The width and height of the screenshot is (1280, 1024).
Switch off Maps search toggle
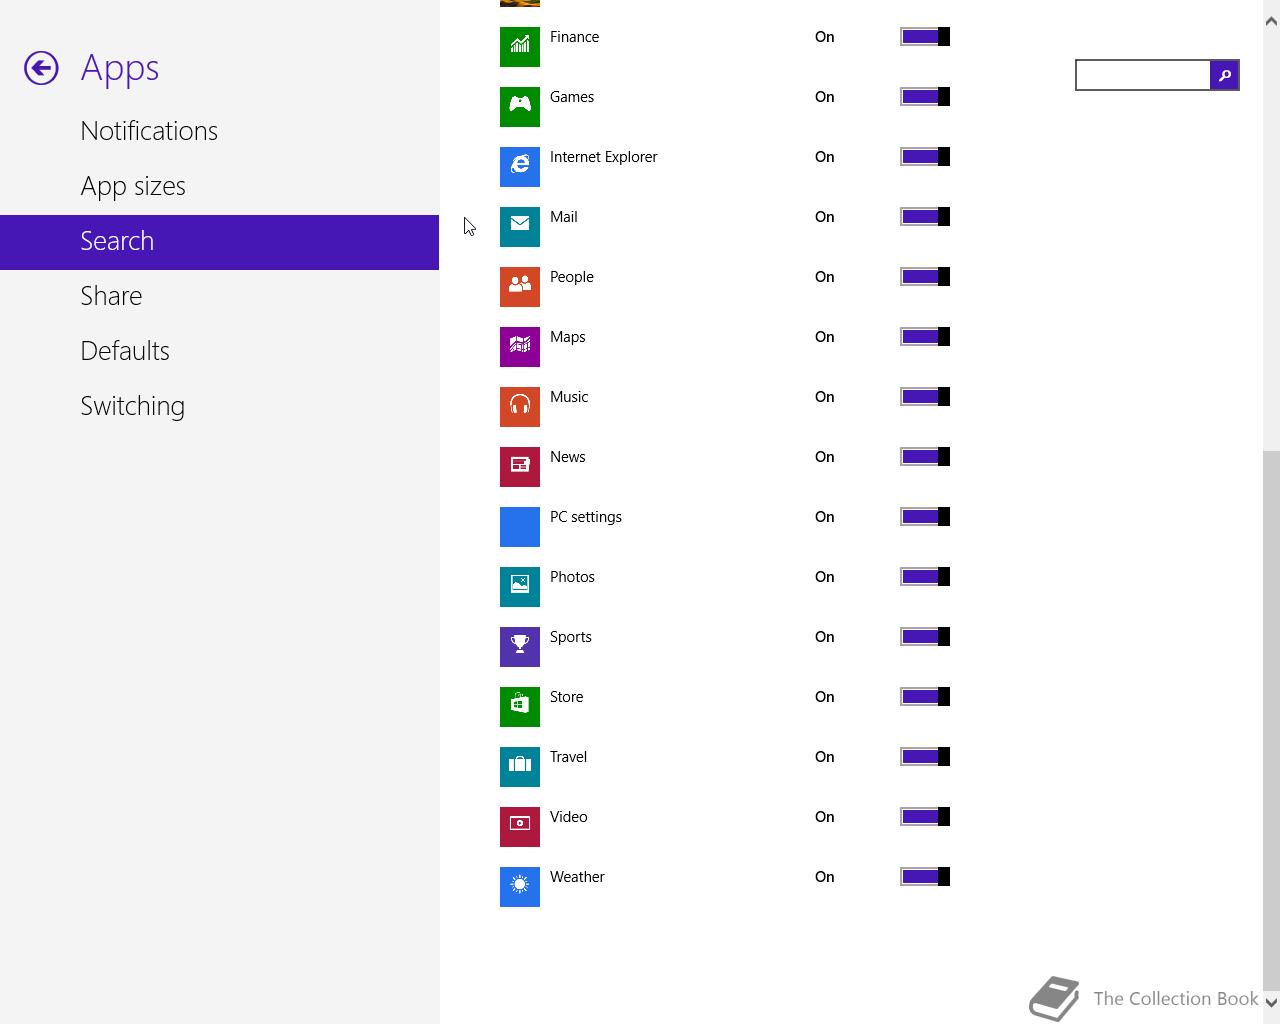[x=925, y=337]
